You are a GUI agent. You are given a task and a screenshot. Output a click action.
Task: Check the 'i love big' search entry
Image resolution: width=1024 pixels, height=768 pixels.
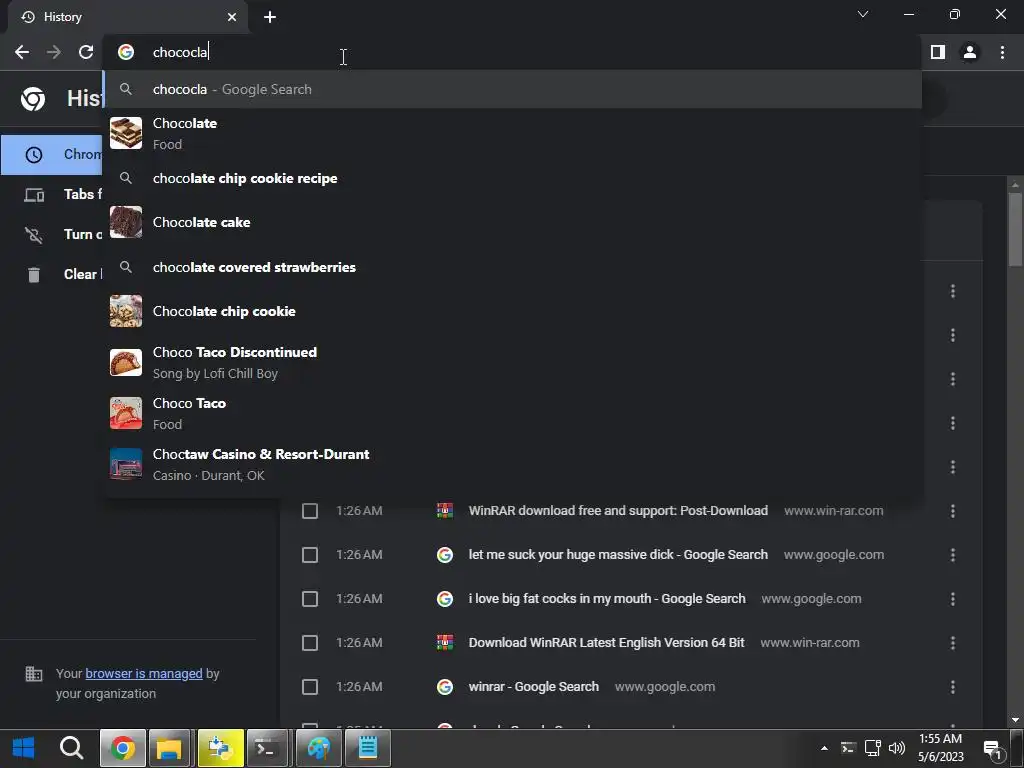coord(310,599)
